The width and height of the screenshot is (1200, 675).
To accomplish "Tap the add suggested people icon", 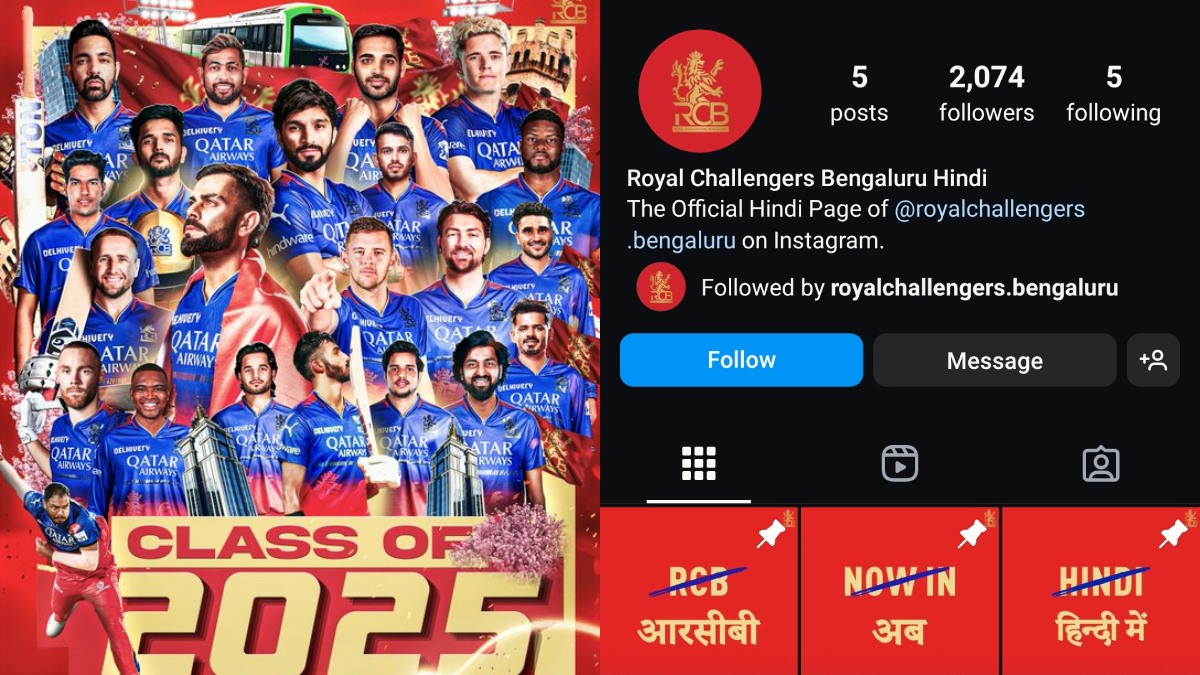I will click(1153, 360).
